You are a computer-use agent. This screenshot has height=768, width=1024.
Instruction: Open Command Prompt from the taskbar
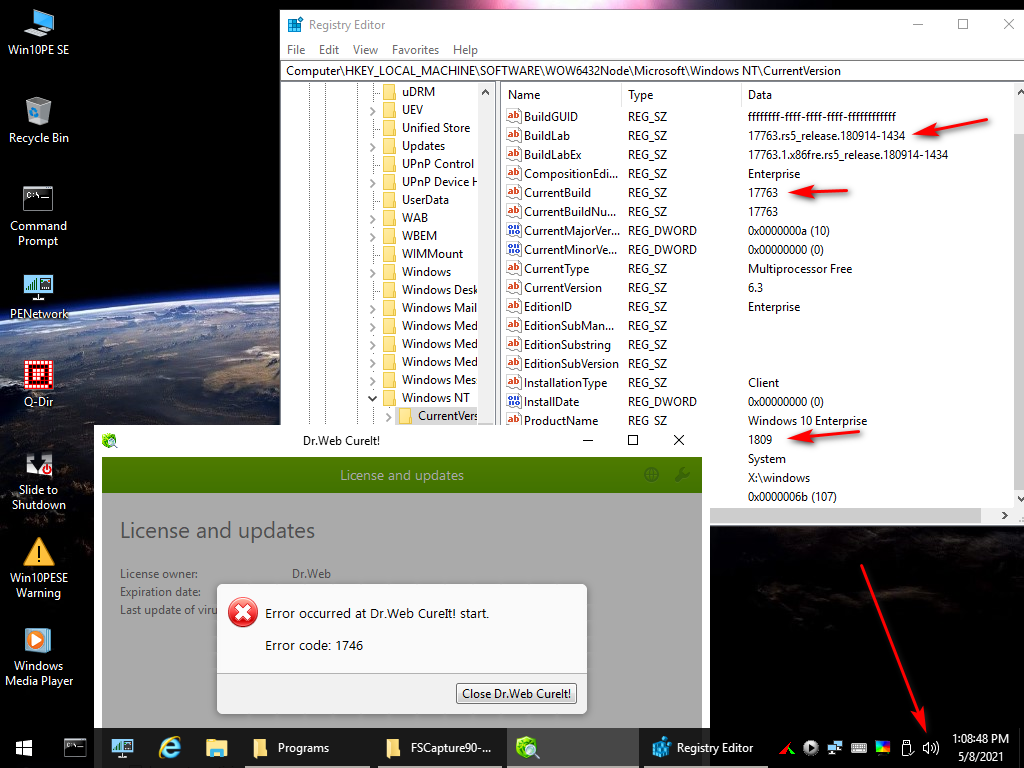point(74,748)
